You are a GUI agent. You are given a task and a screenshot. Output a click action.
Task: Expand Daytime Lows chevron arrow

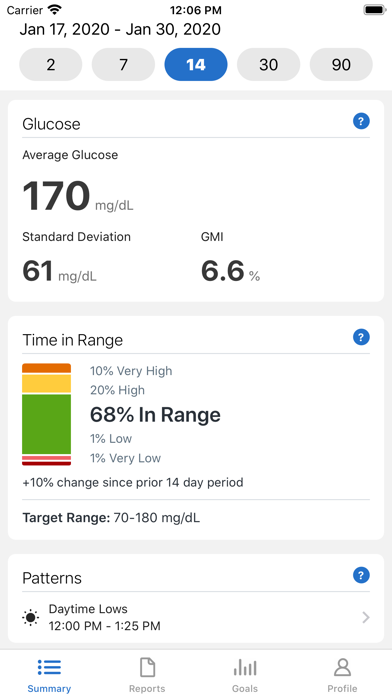pos(366,617)
